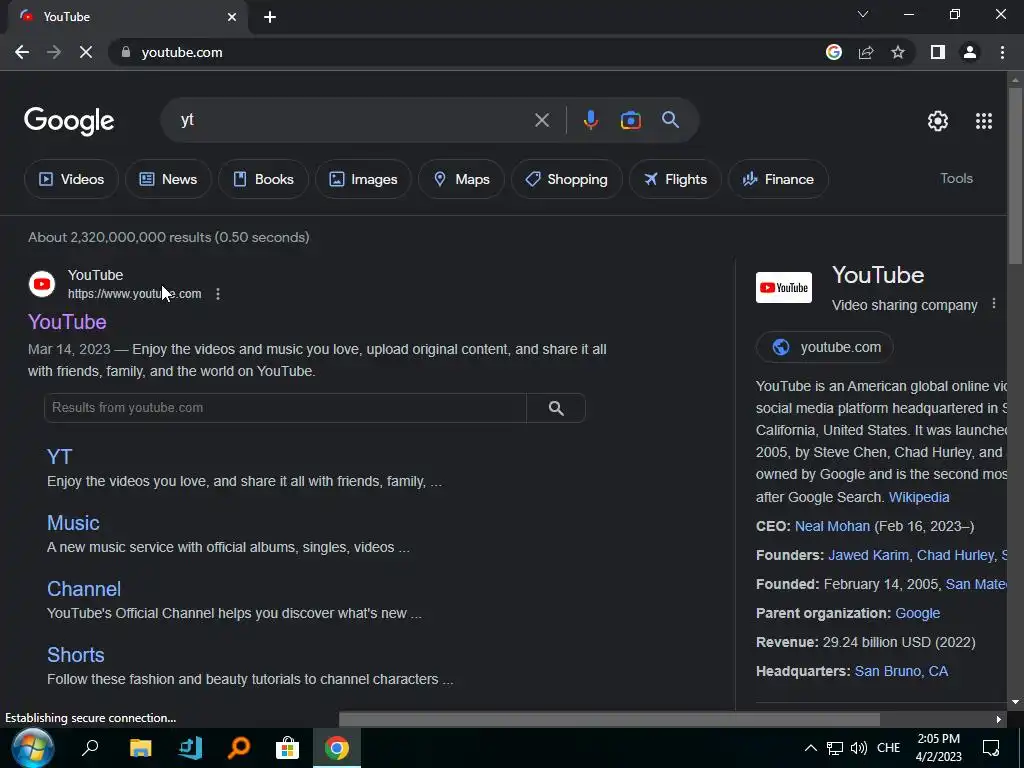1024x768 pixels.
Task: Close the YouTube browser tab
Action: coord(232,17)
